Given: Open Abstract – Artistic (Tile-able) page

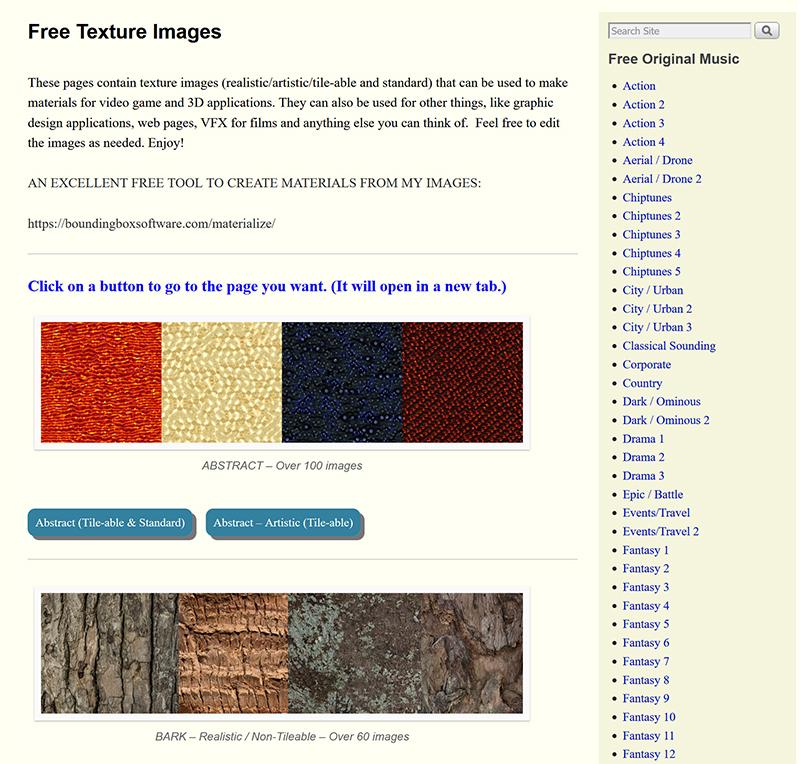Looking at the screenshot, I should [283, 523].
